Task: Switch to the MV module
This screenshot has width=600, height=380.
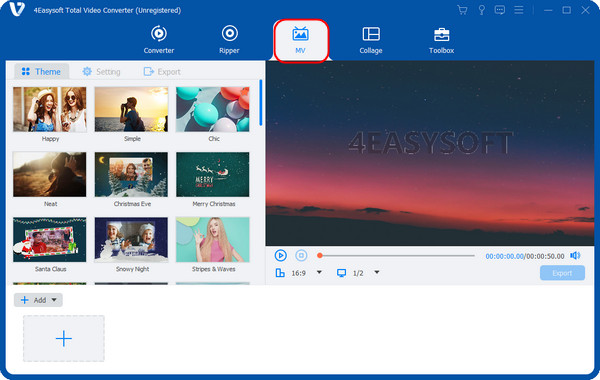Action: 301,40
